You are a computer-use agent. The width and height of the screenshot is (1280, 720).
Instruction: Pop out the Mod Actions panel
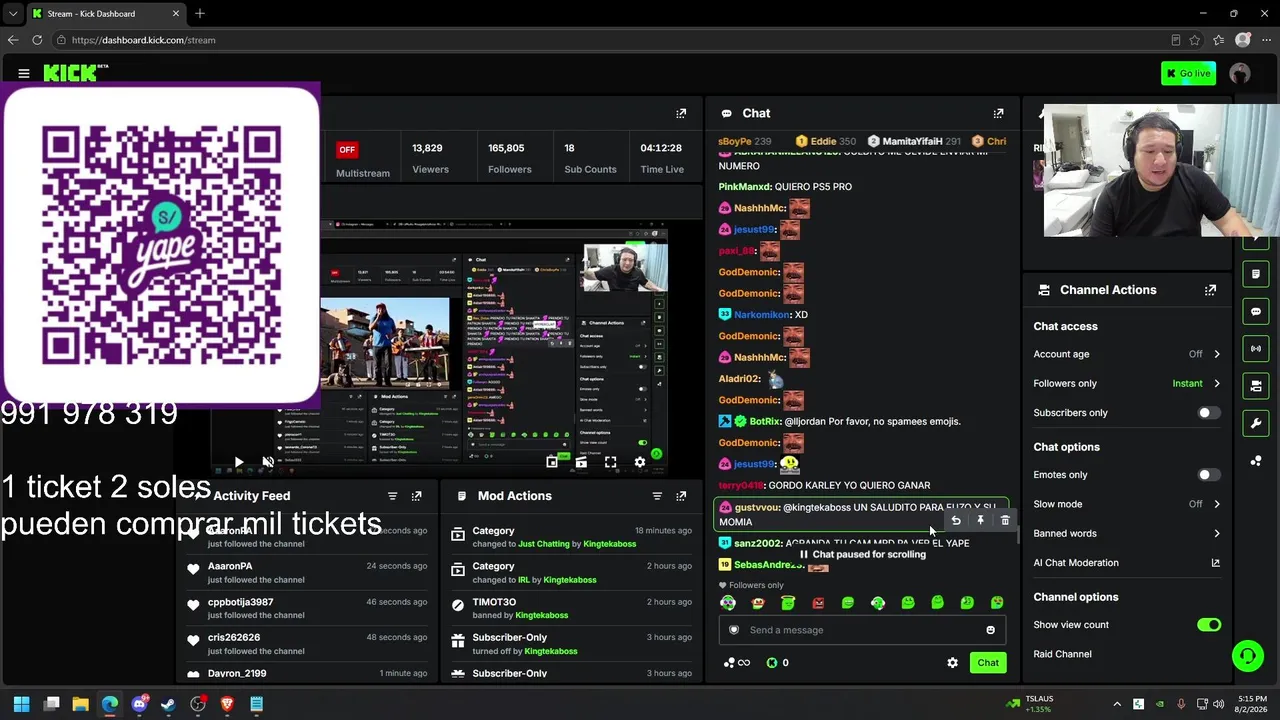[x=681, y=496]
